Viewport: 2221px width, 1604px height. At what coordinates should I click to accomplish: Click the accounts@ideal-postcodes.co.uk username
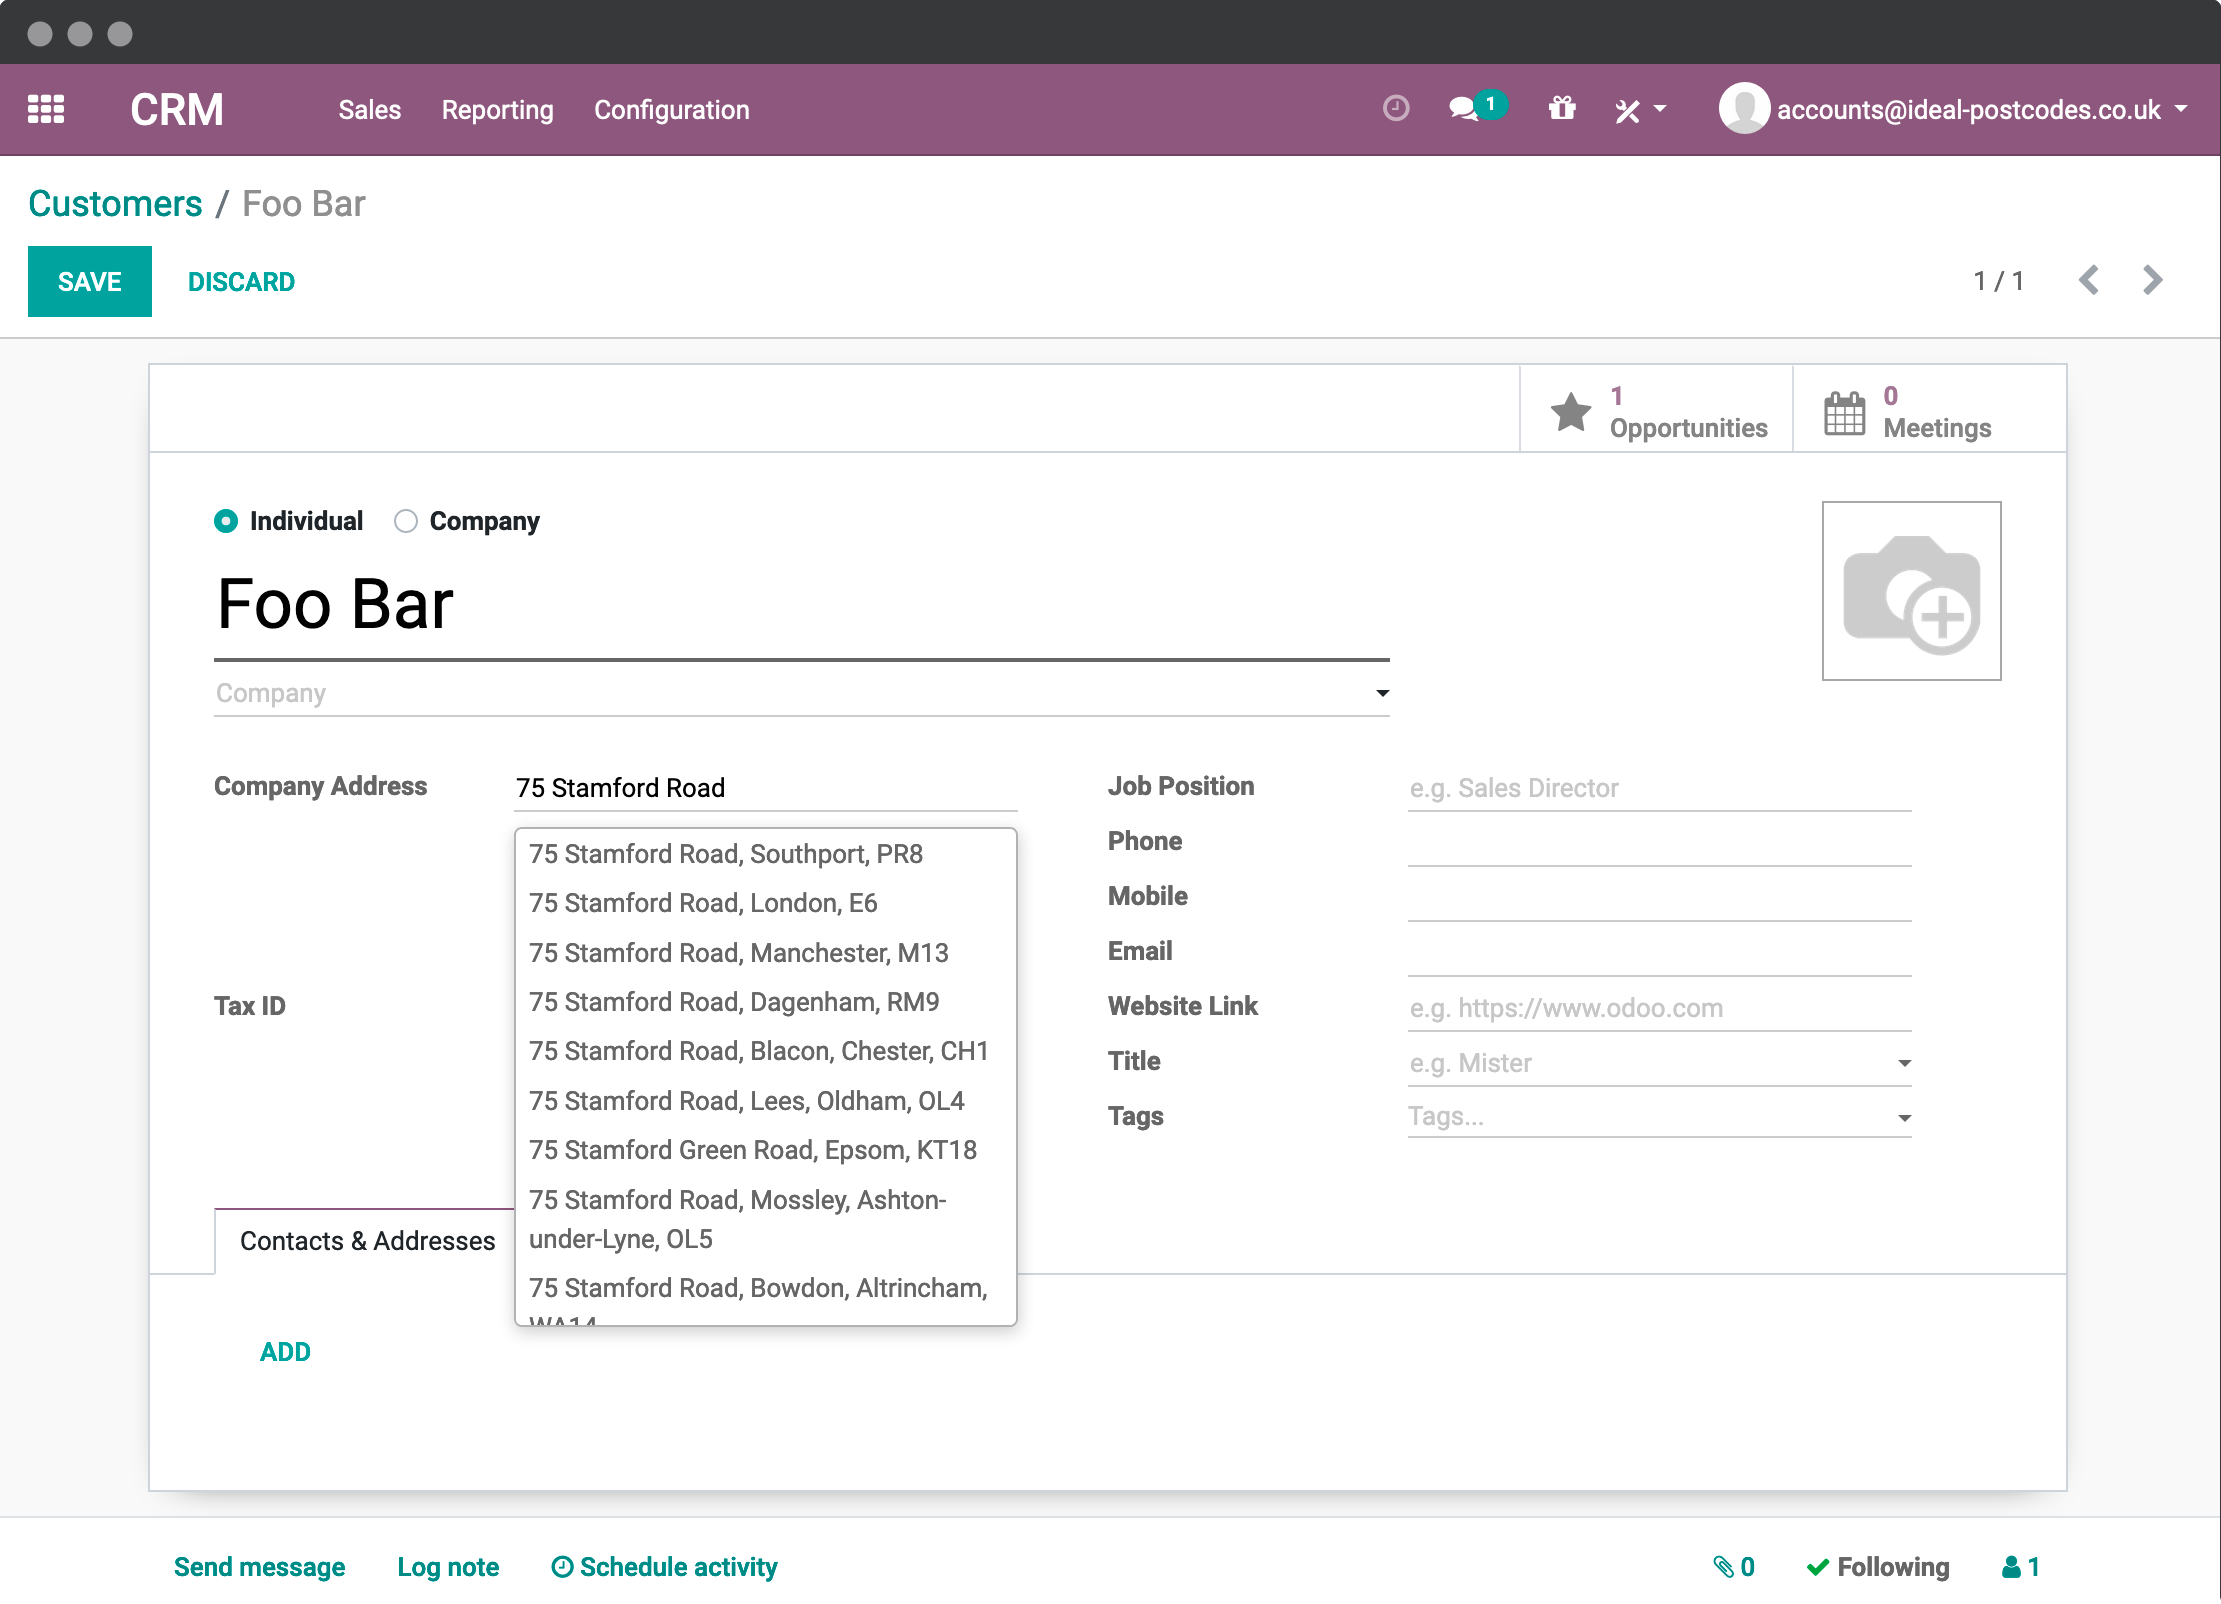point(1968,110)
